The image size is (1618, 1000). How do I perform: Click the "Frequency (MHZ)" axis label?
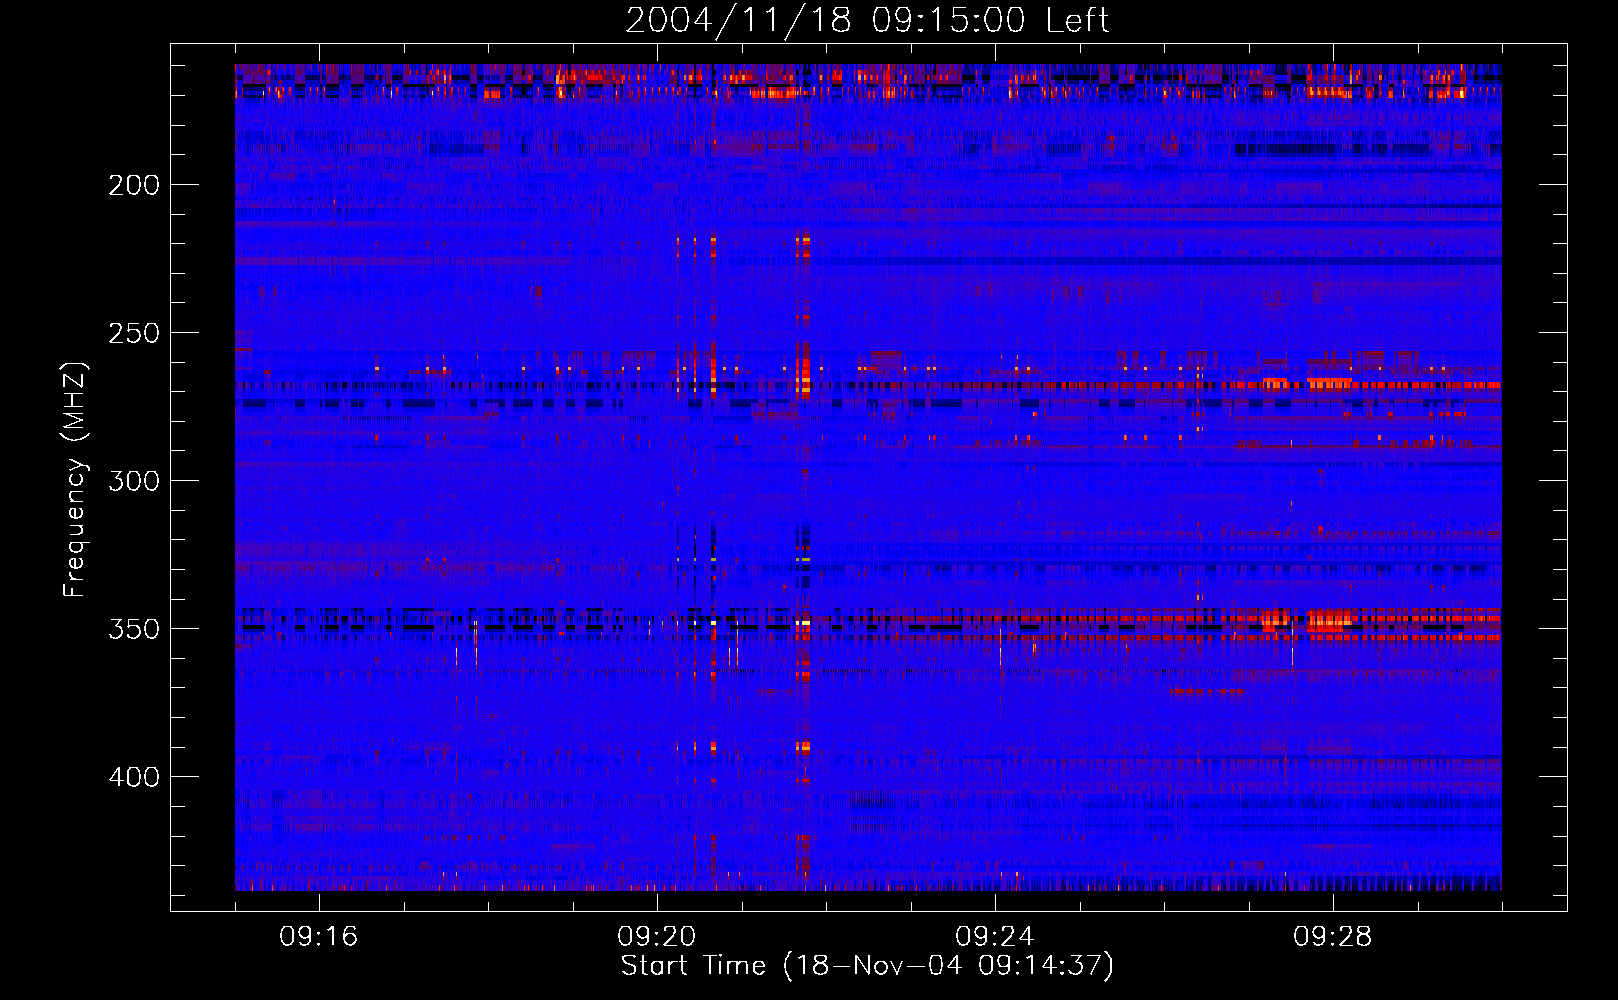click(75, 479)
